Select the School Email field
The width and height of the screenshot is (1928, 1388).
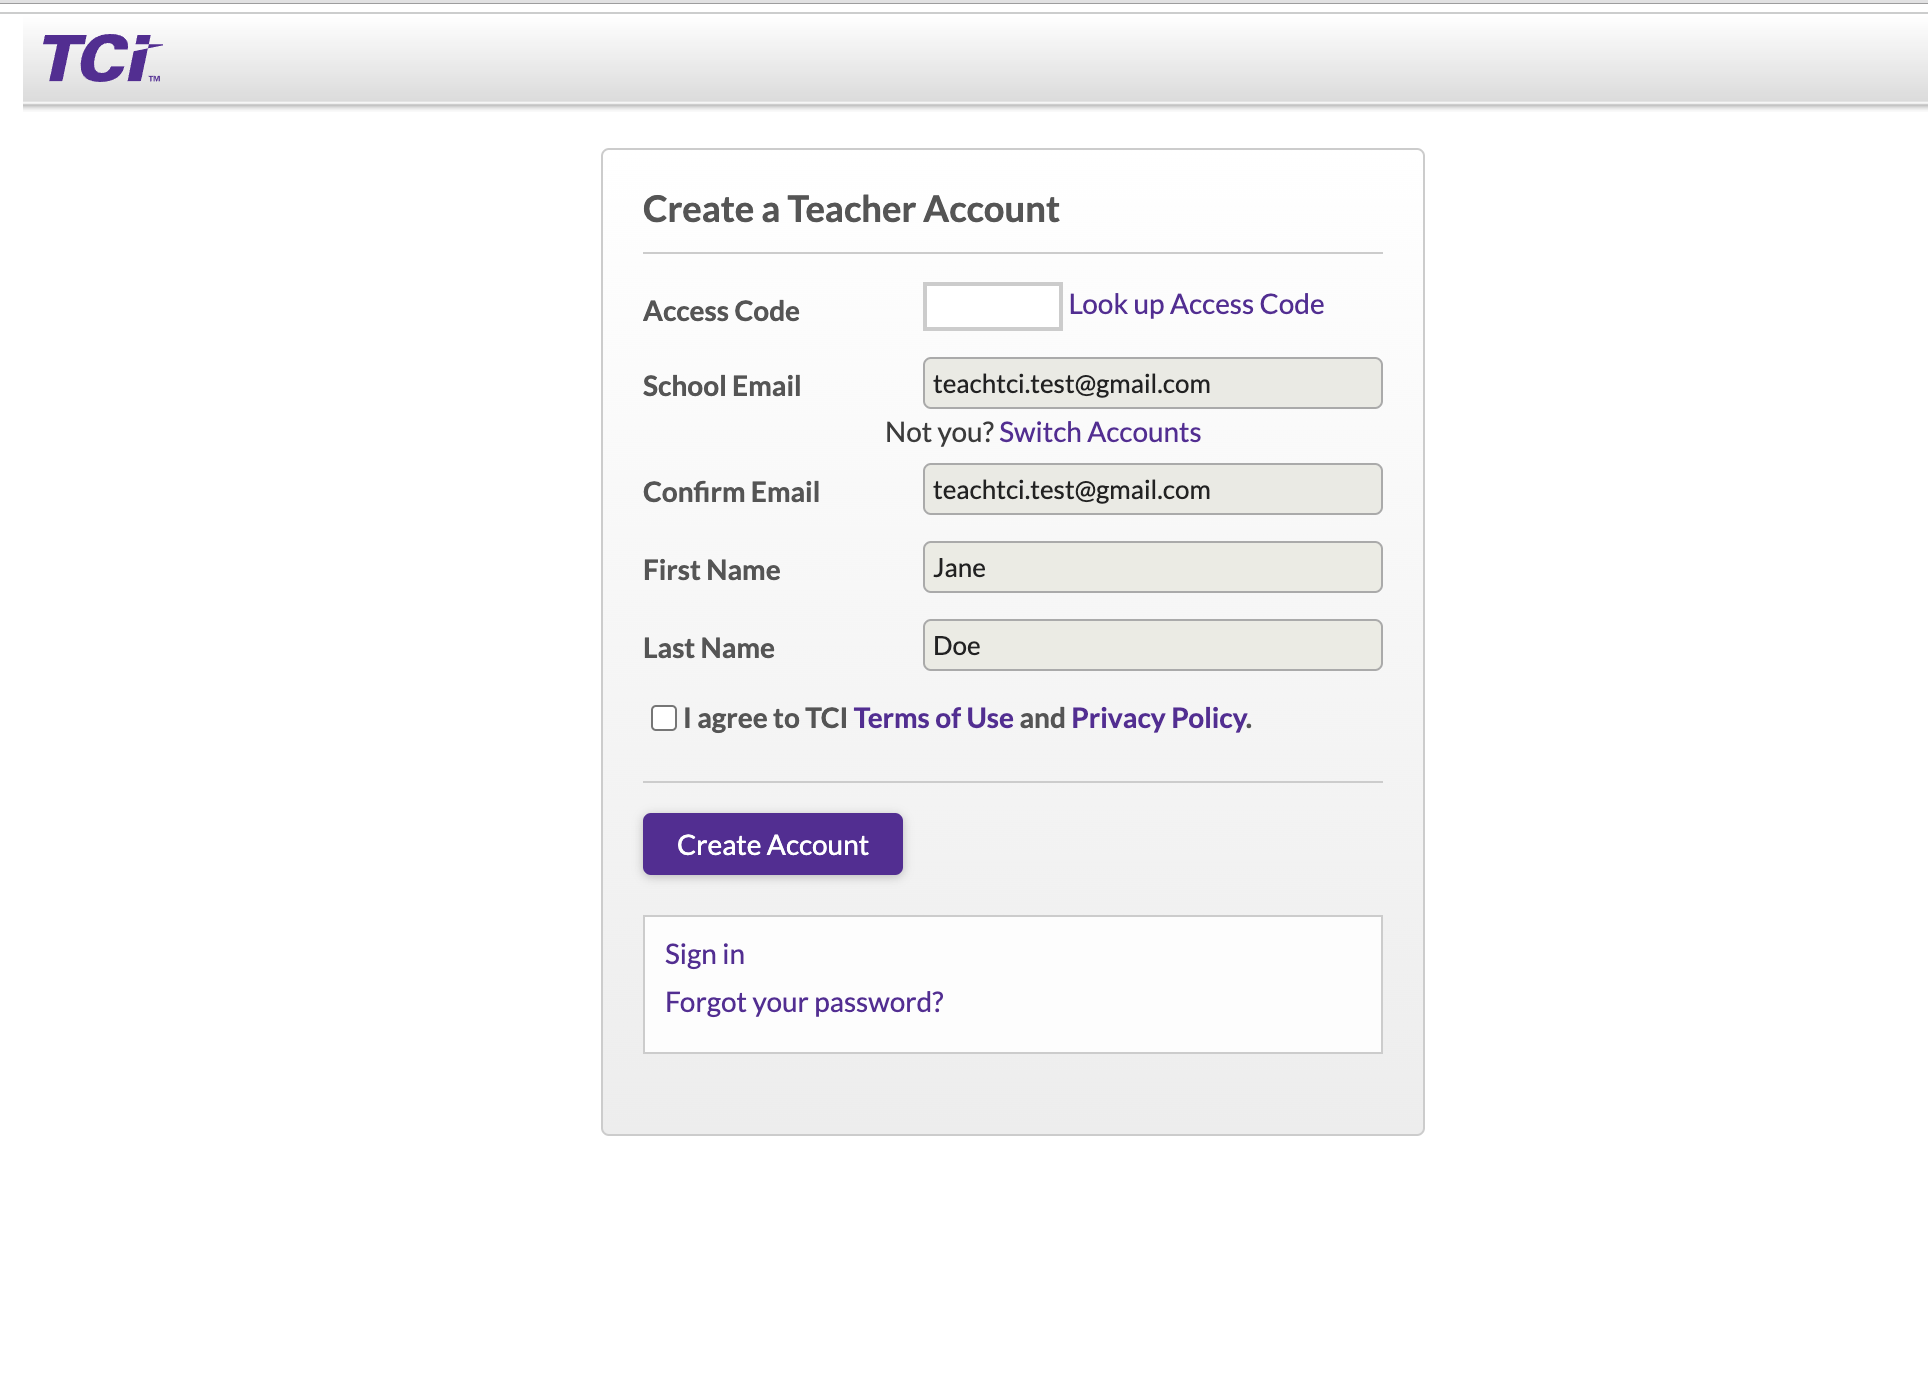click(1151, 383)
